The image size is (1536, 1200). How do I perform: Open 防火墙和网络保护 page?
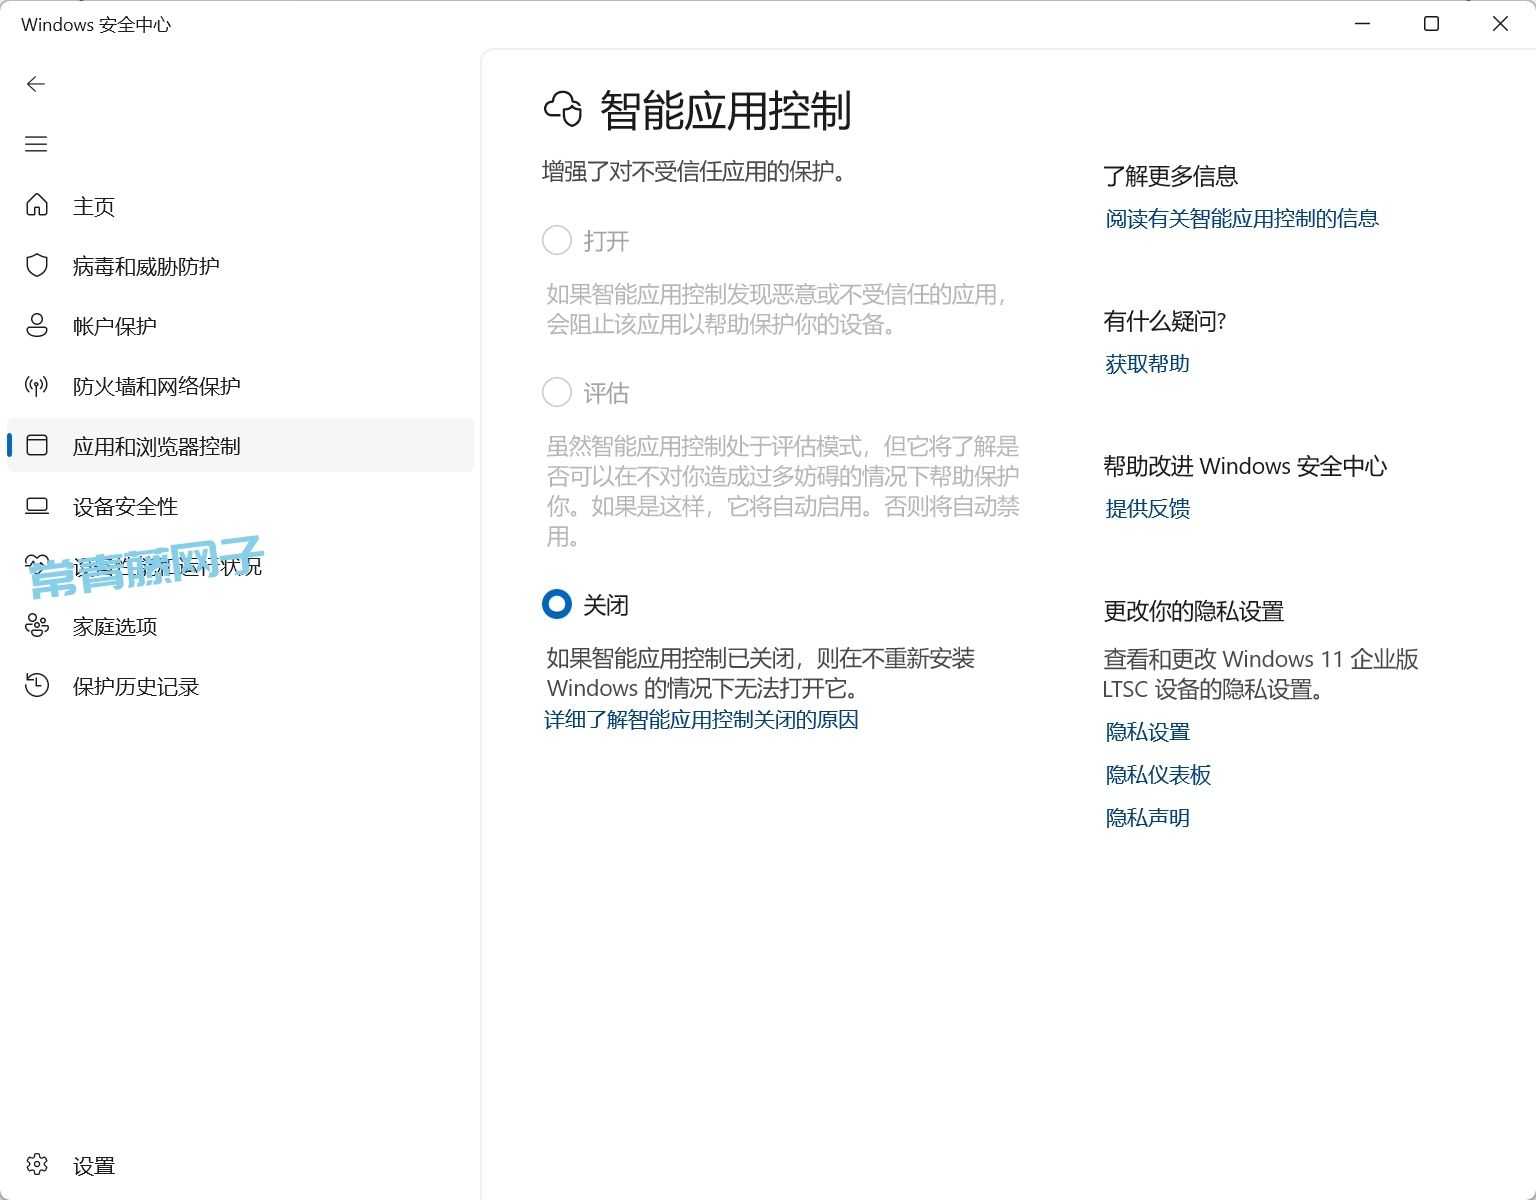tap(240, 386)
